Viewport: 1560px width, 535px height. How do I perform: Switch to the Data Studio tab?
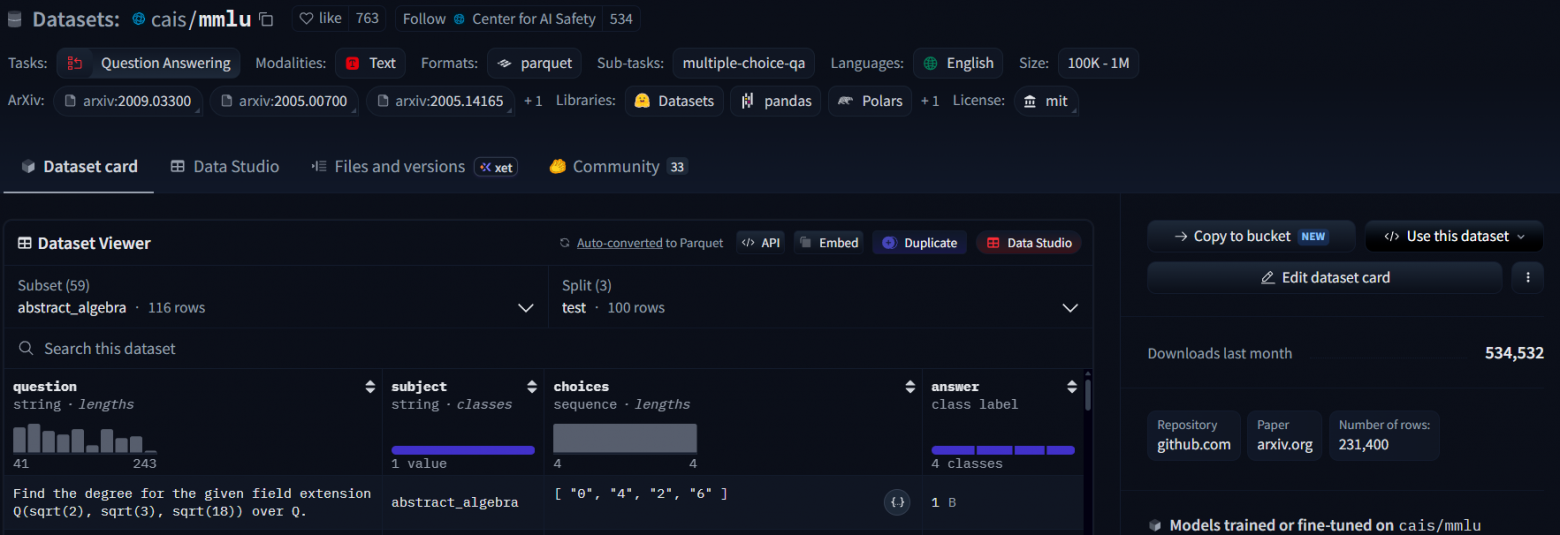click(x=225, y=167)
